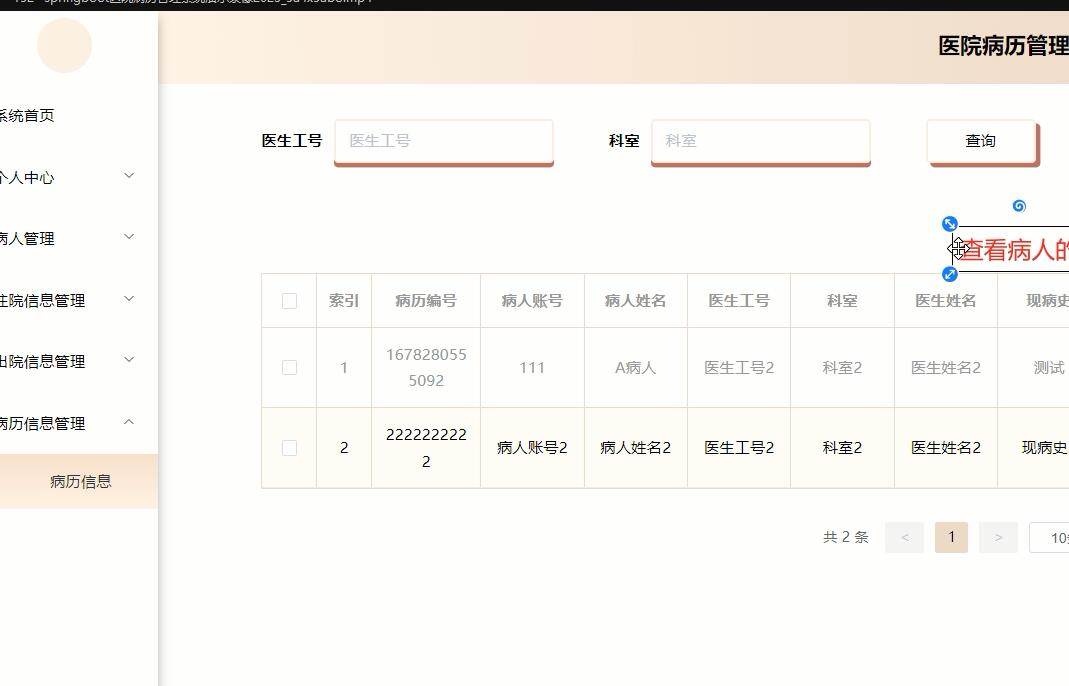The width and height of the screenshot is (1069, 686).
Task: Collapse the 病历信息管理 sidebar menu
Action: coord(65,422)
